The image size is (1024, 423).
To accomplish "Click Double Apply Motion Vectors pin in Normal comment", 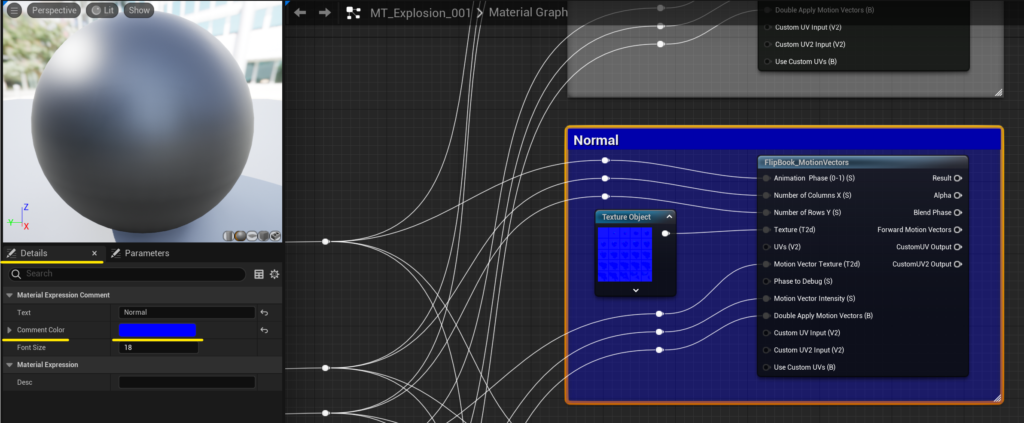I will [x=766, y=315].
